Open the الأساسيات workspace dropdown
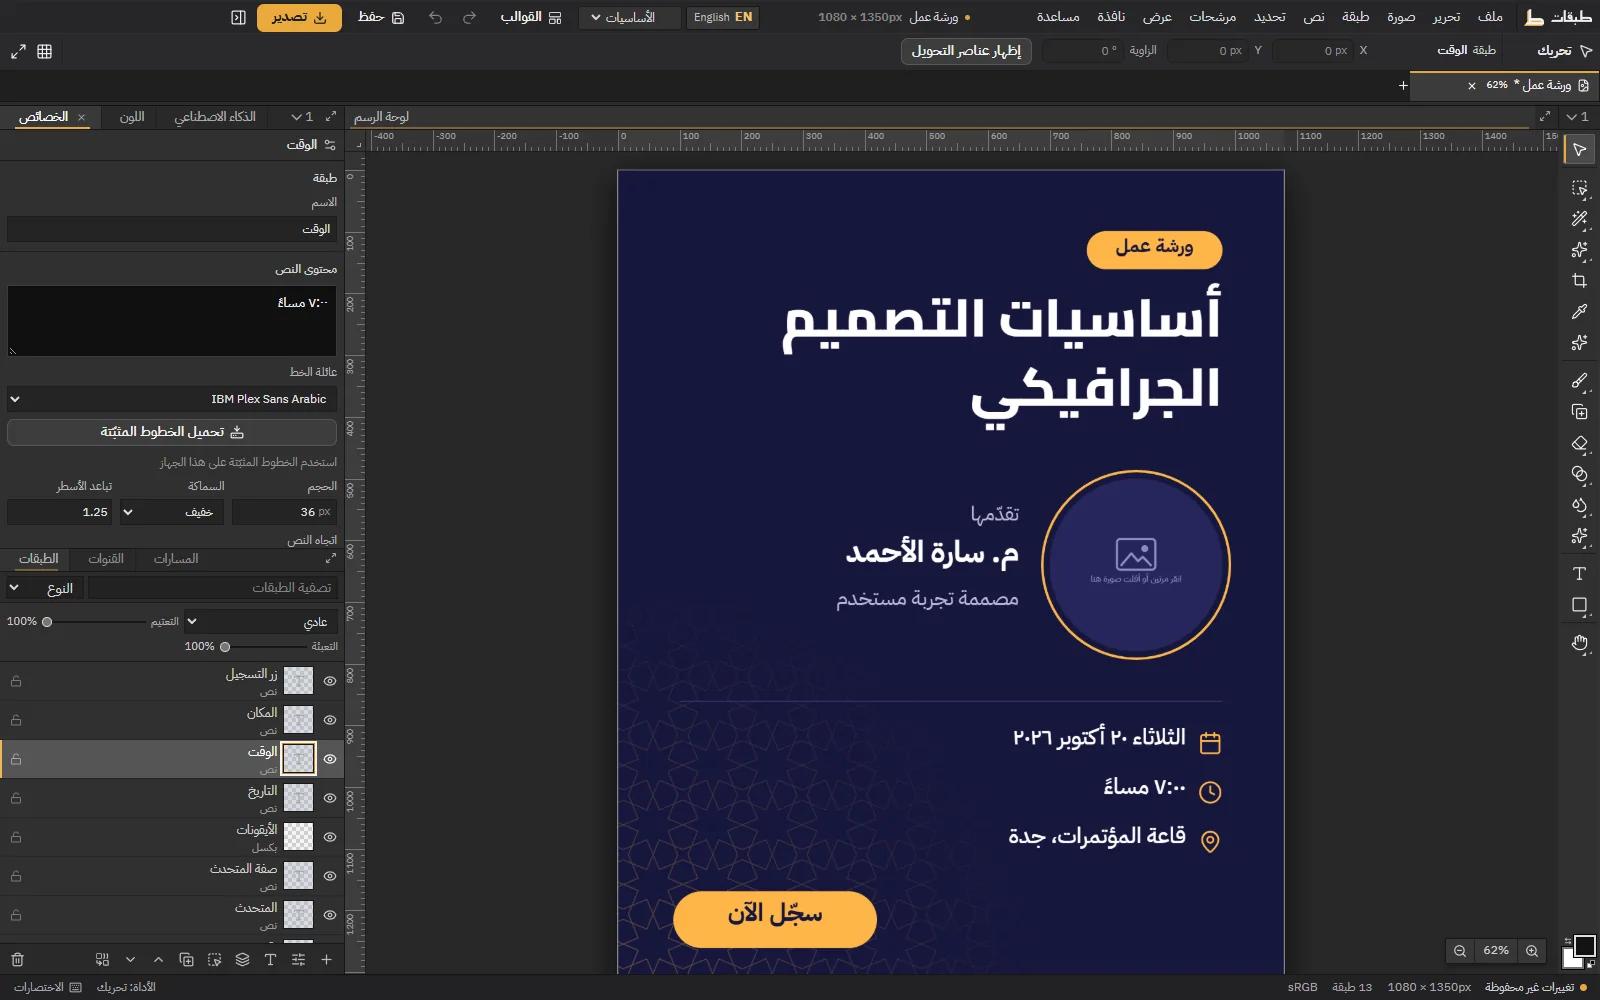 coord(629,17)
